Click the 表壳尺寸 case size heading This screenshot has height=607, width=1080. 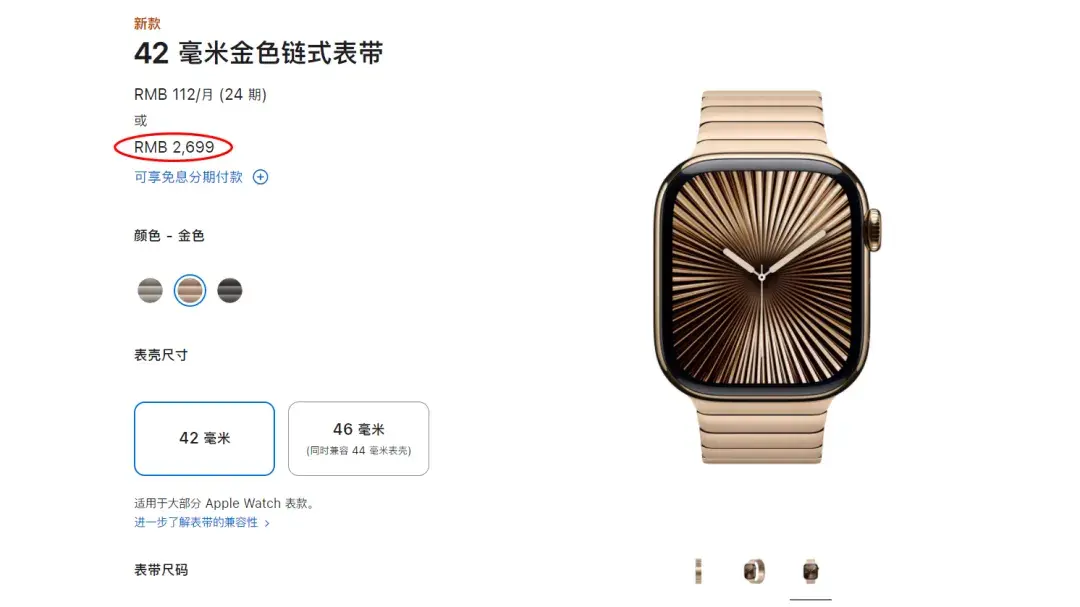[x=161, y=355]
